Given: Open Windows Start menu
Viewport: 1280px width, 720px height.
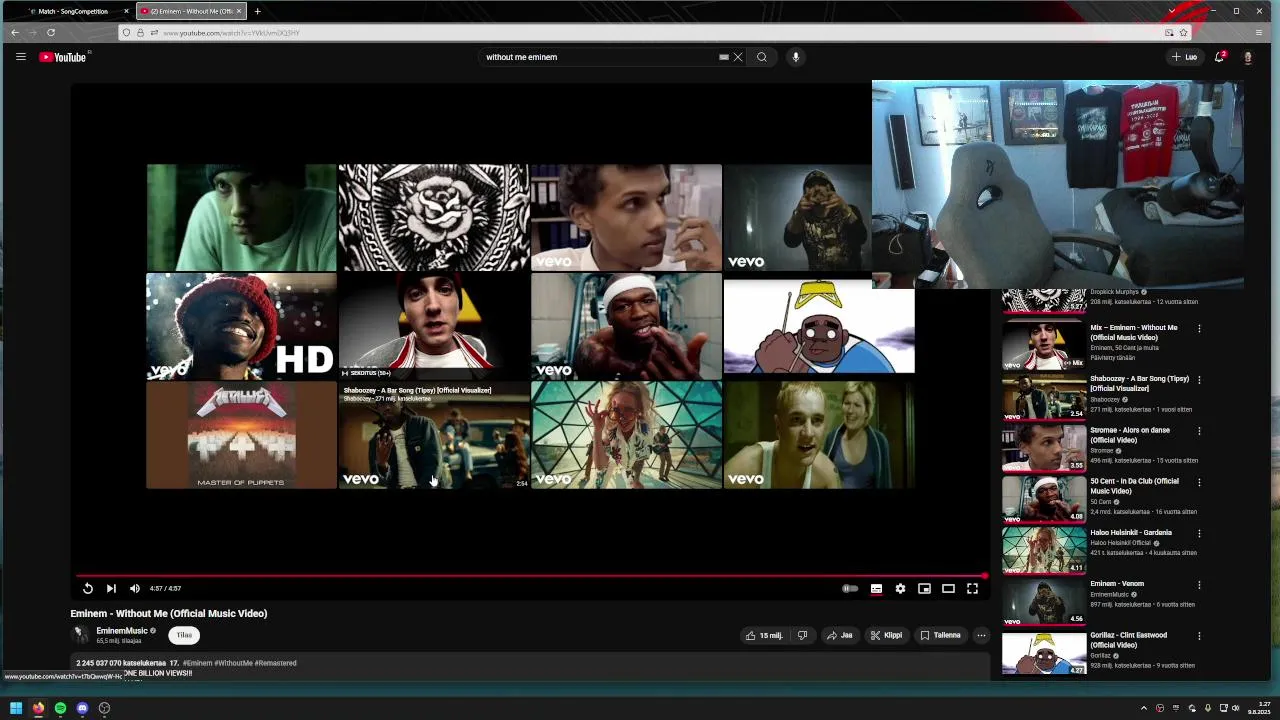Looking at the screenshot, I should click(16, 708).
